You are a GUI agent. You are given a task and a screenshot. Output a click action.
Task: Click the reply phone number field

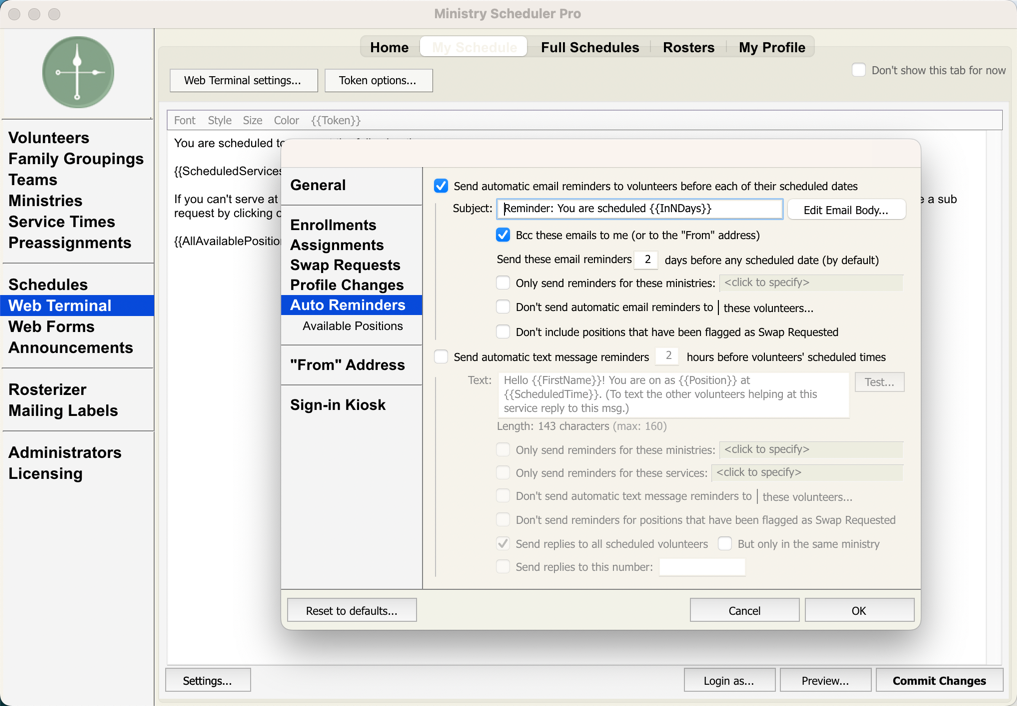click(702, 567)
